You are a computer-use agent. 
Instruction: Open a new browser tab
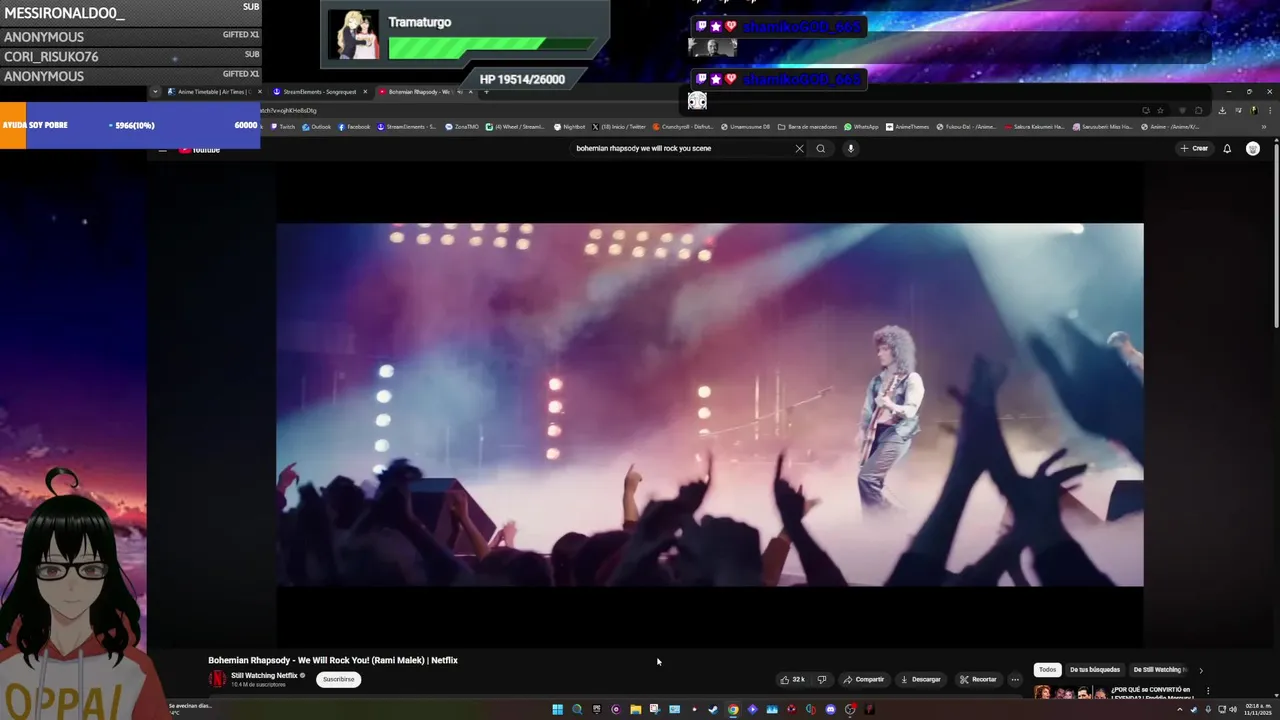point(486,92)
